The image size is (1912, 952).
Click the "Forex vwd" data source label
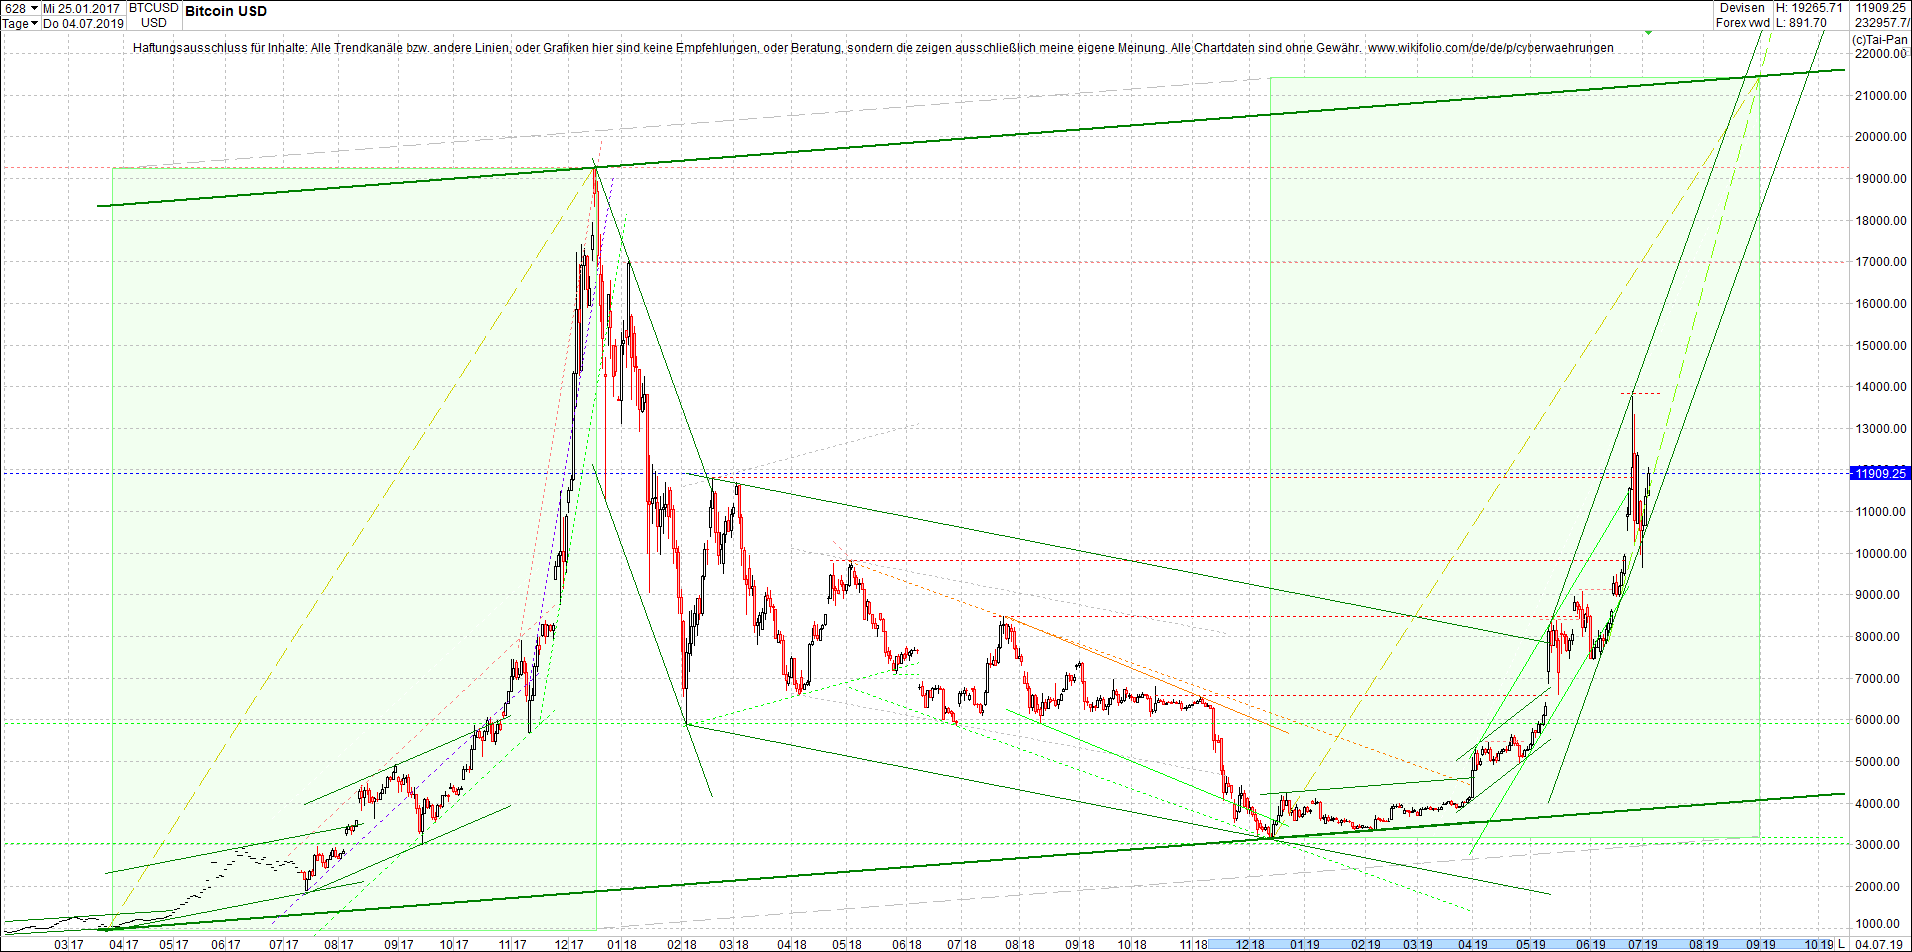[x=1742, y=21]
